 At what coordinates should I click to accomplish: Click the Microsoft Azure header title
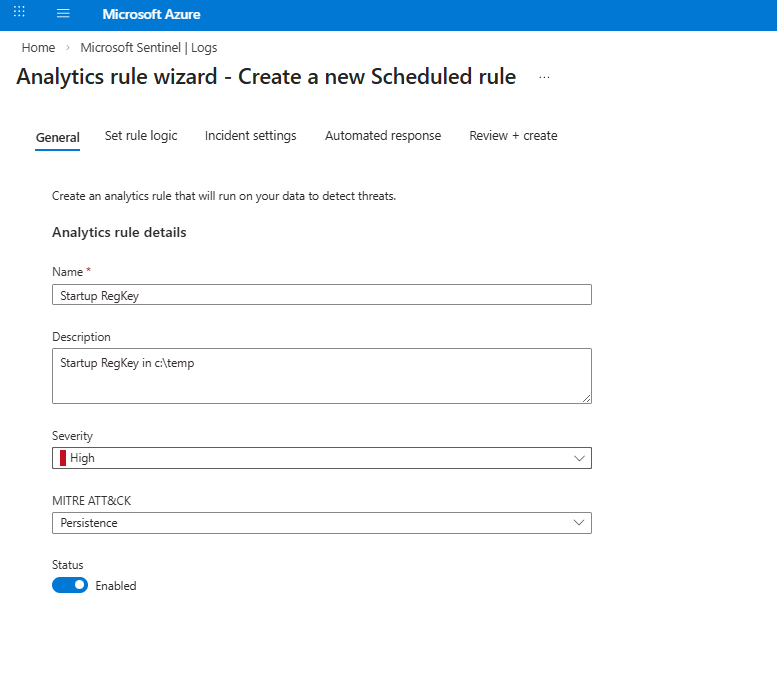(151, 15)
